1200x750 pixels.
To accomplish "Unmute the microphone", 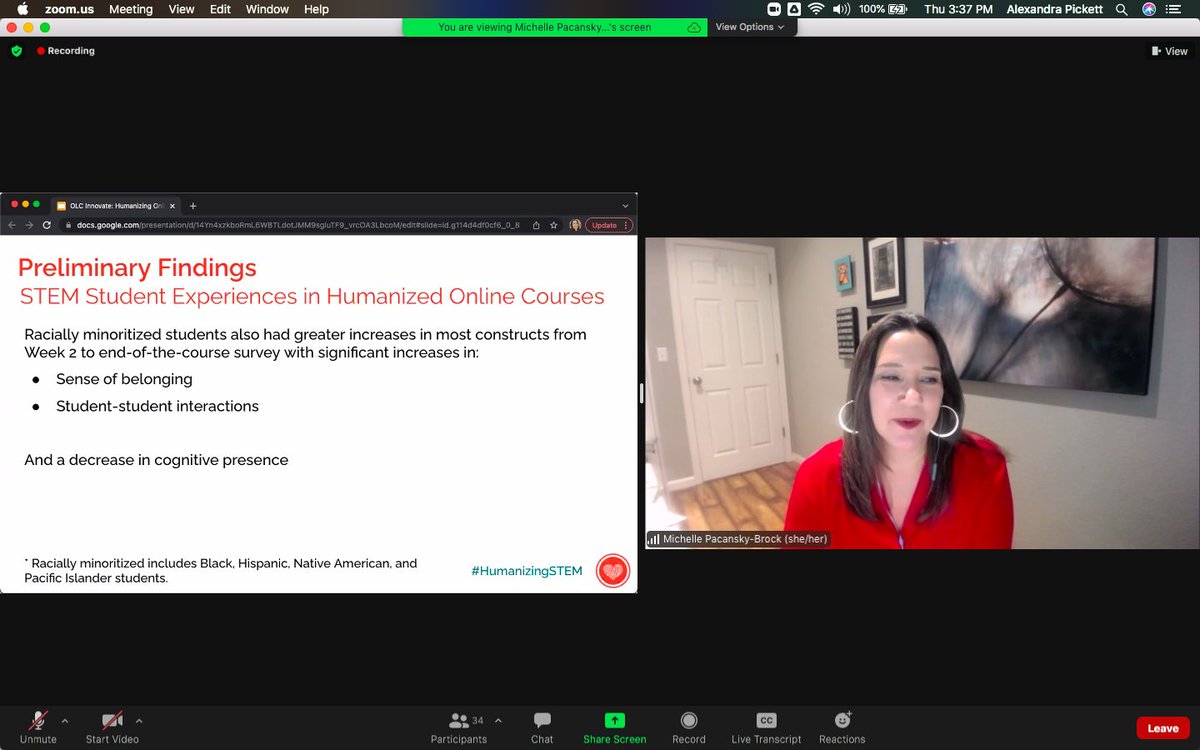I will pos(38,727).
